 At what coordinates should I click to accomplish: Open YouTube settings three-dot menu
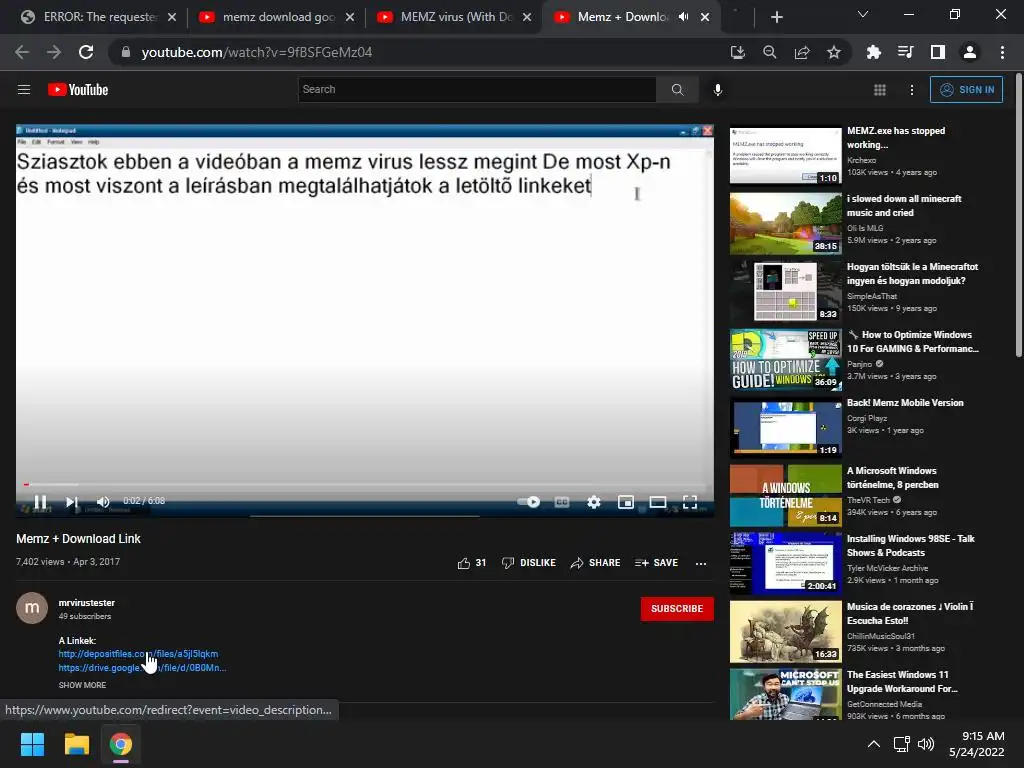(912, 89)
